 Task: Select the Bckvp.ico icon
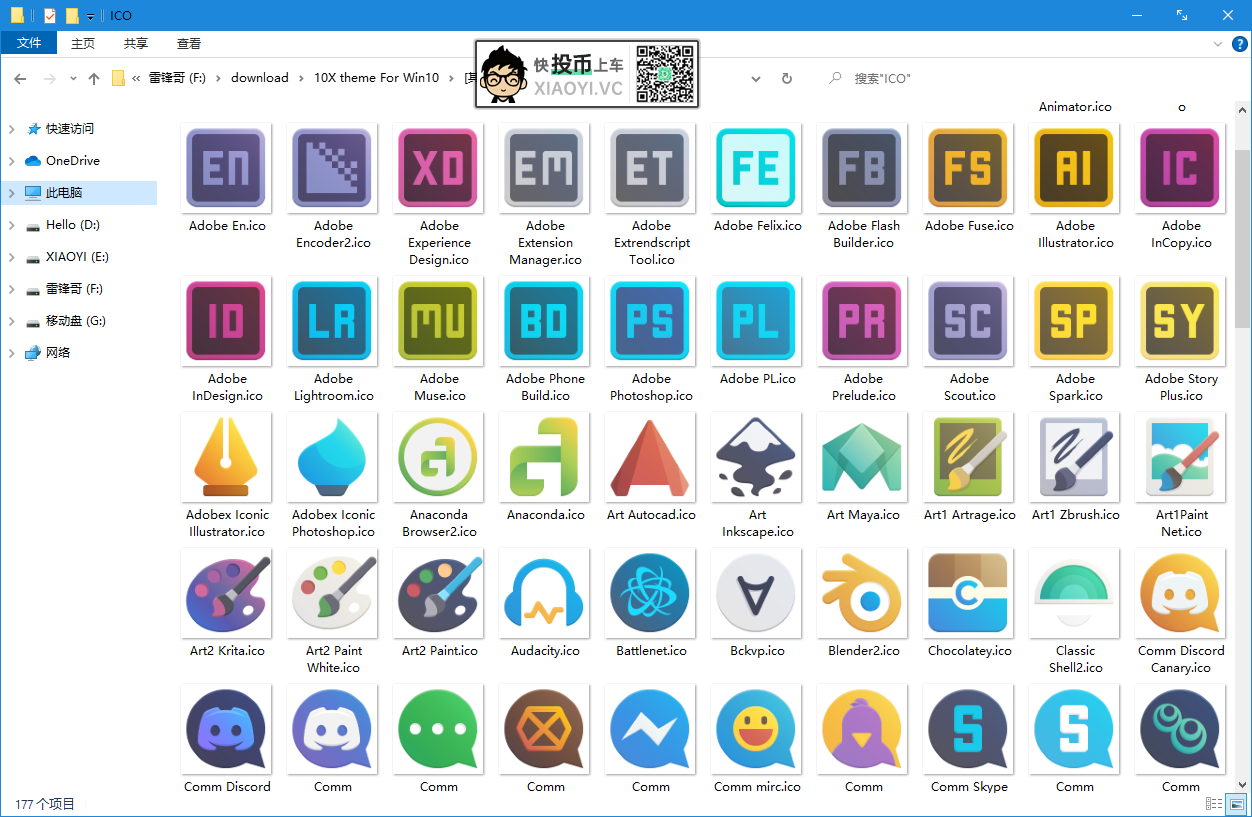click(757, 593)
